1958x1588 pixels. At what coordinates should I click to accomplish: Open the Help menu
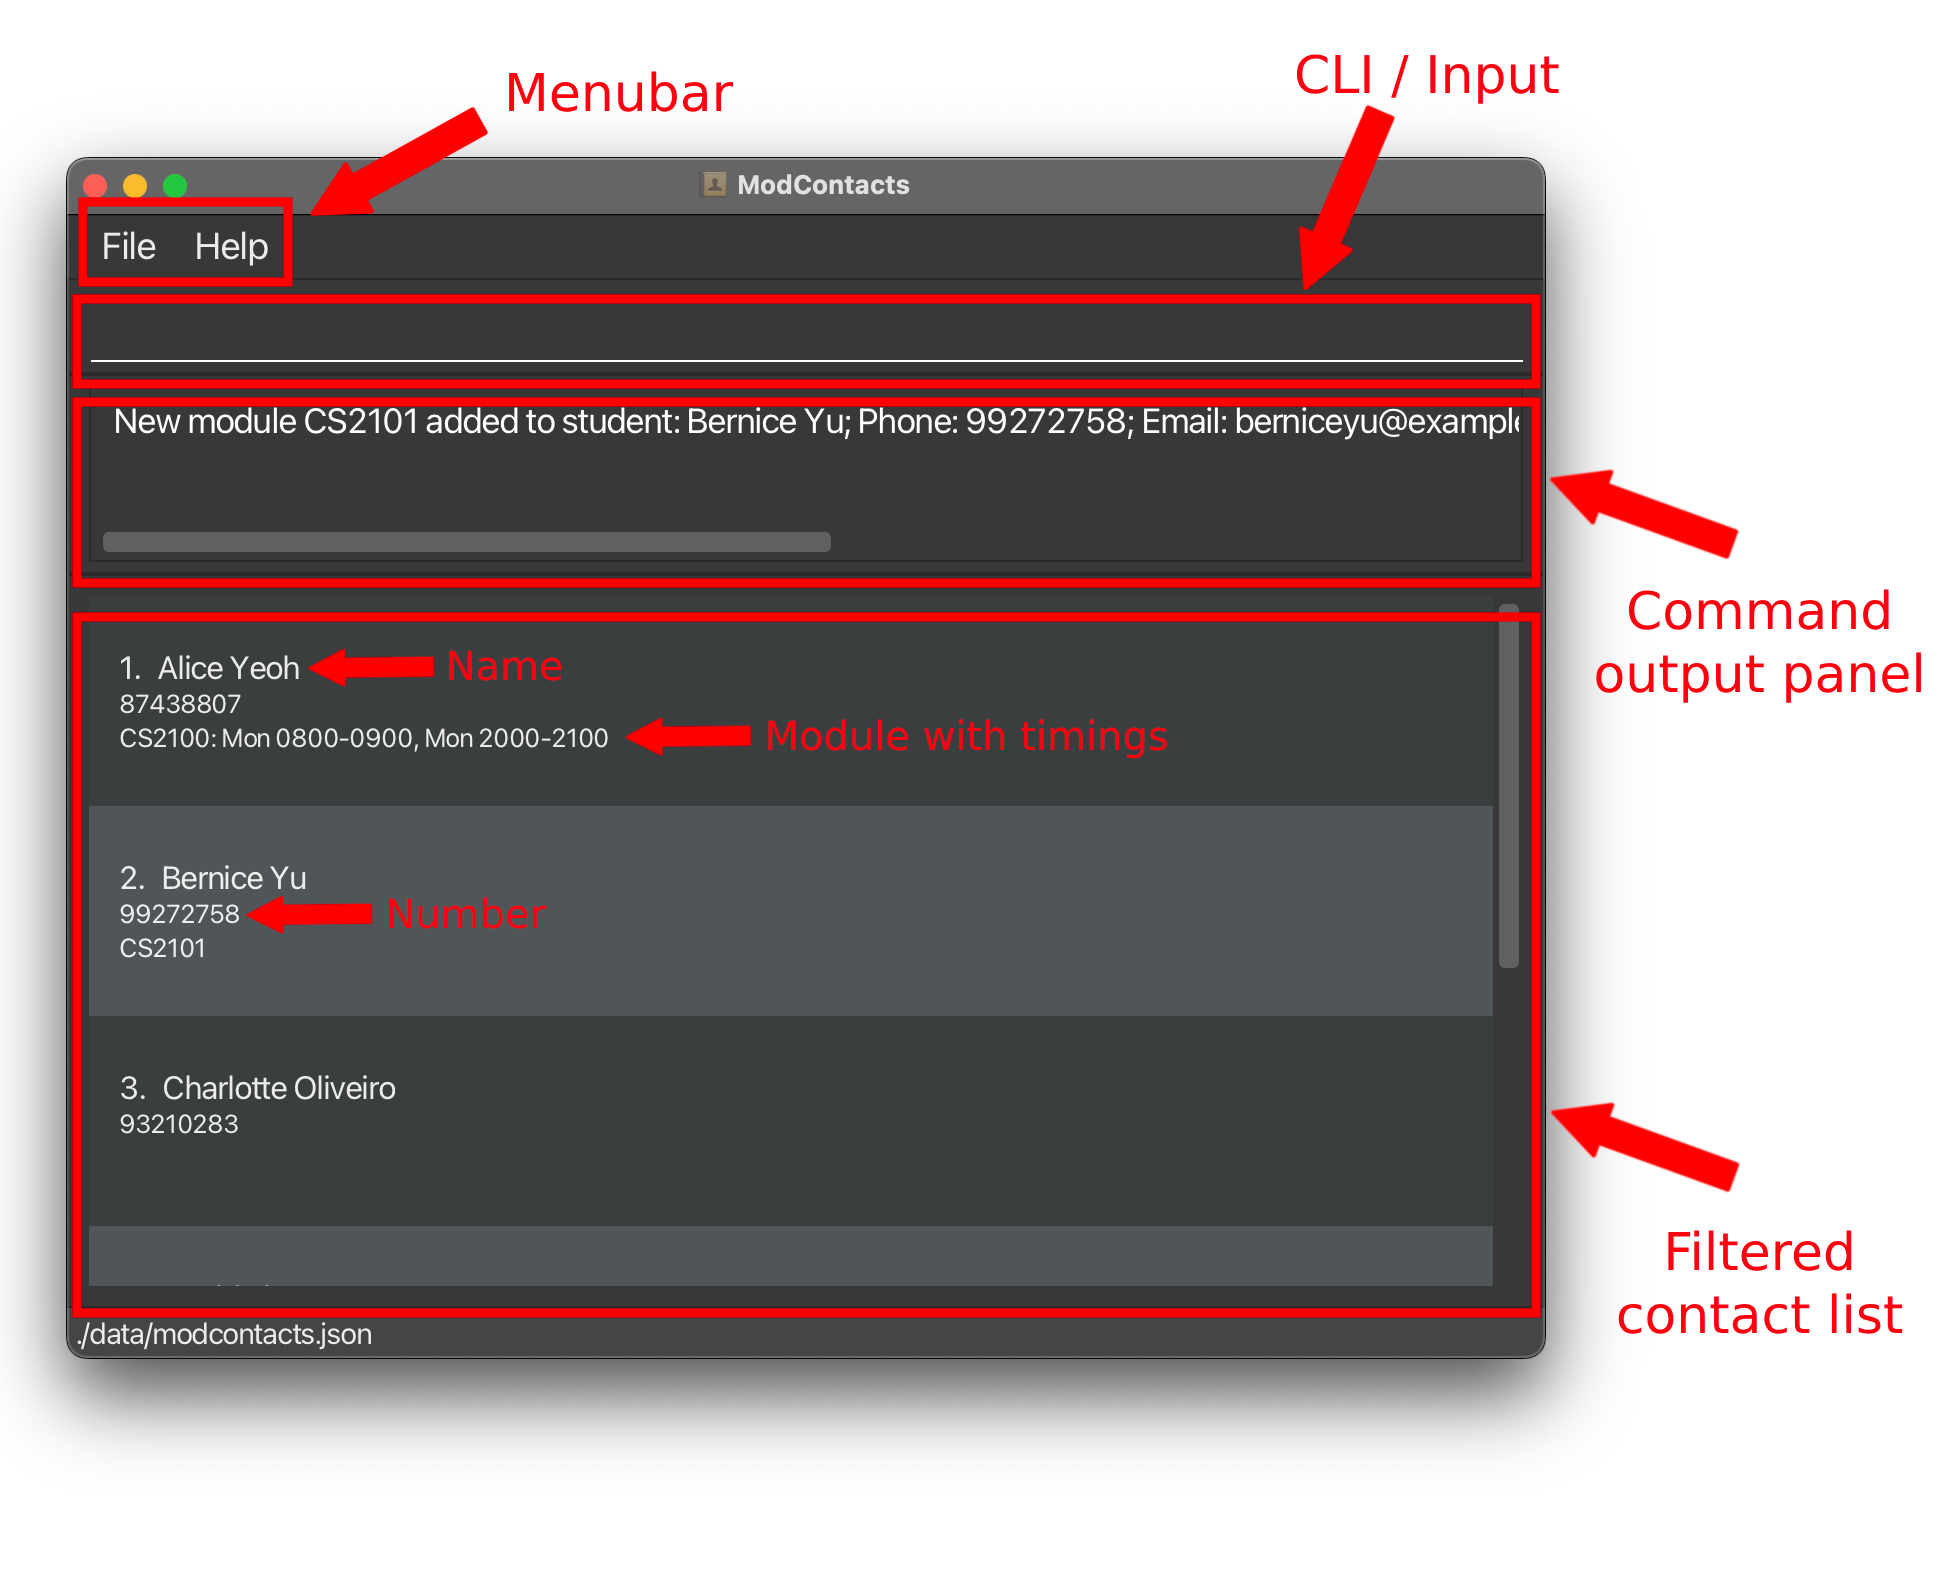(232, 246)
